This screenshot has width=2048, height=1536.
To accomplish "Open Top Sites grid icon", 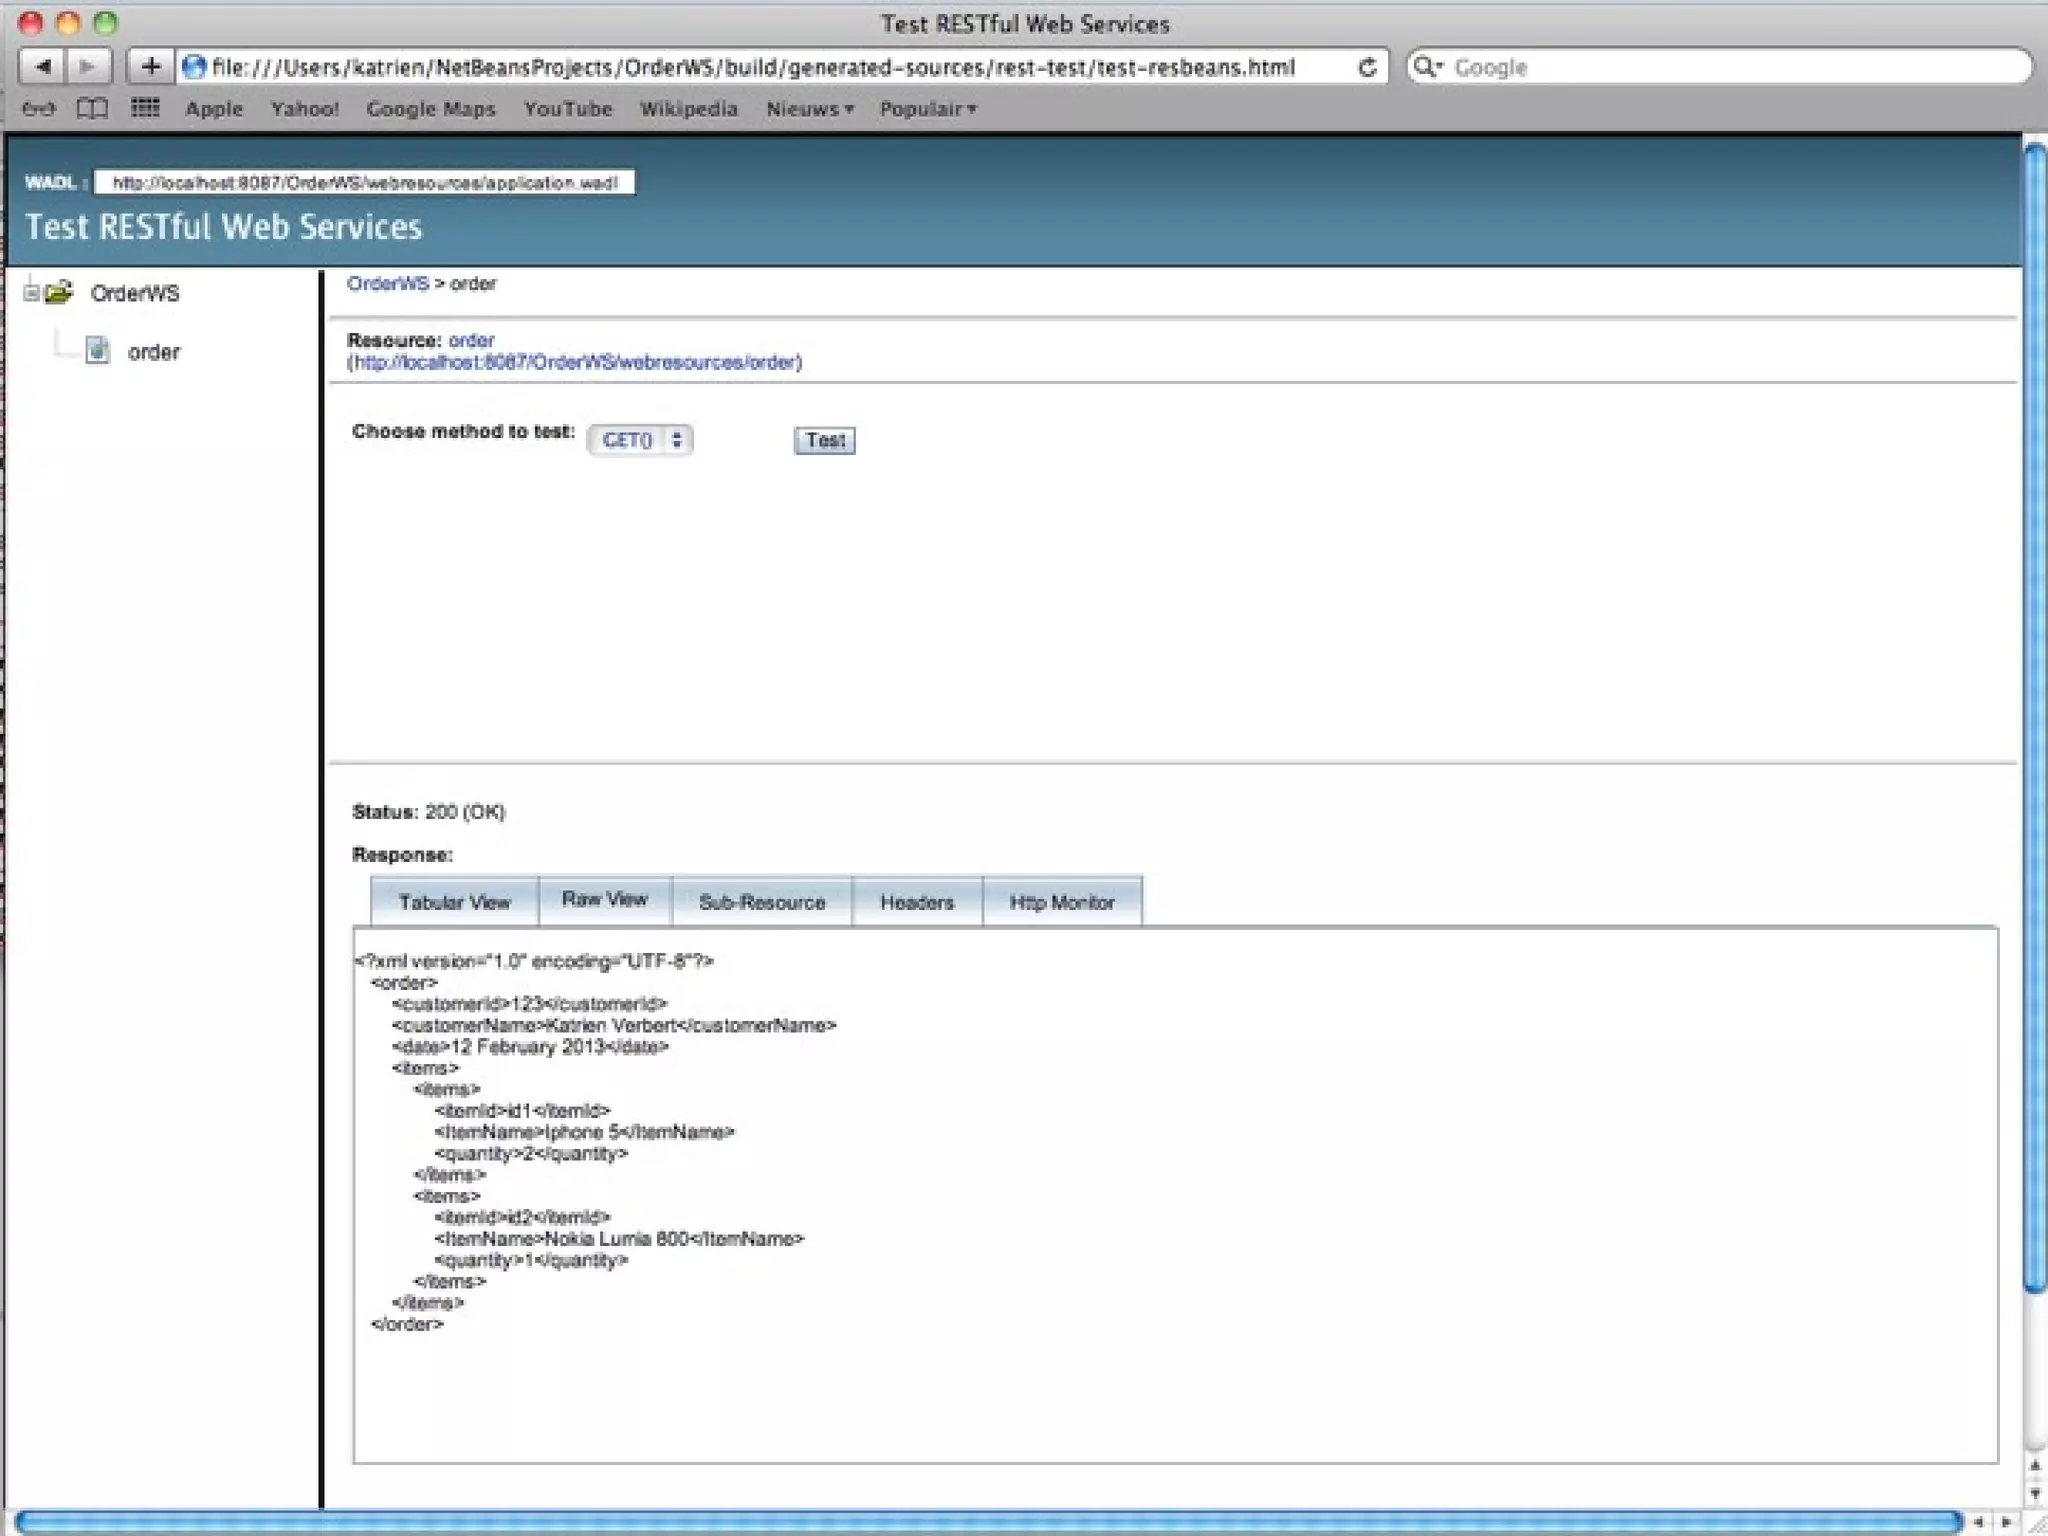I will (145, 108).
